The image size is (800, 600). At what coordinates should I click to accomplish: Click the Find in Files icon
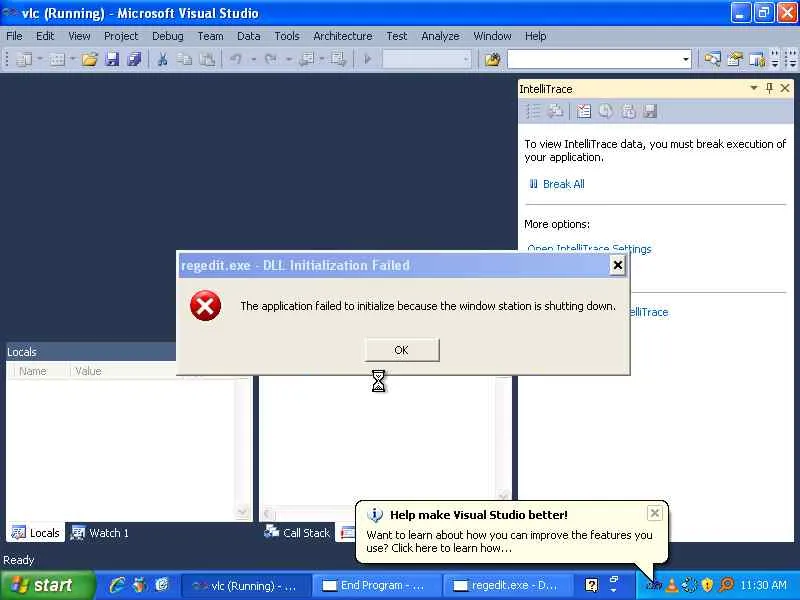(x=492, y=60)
